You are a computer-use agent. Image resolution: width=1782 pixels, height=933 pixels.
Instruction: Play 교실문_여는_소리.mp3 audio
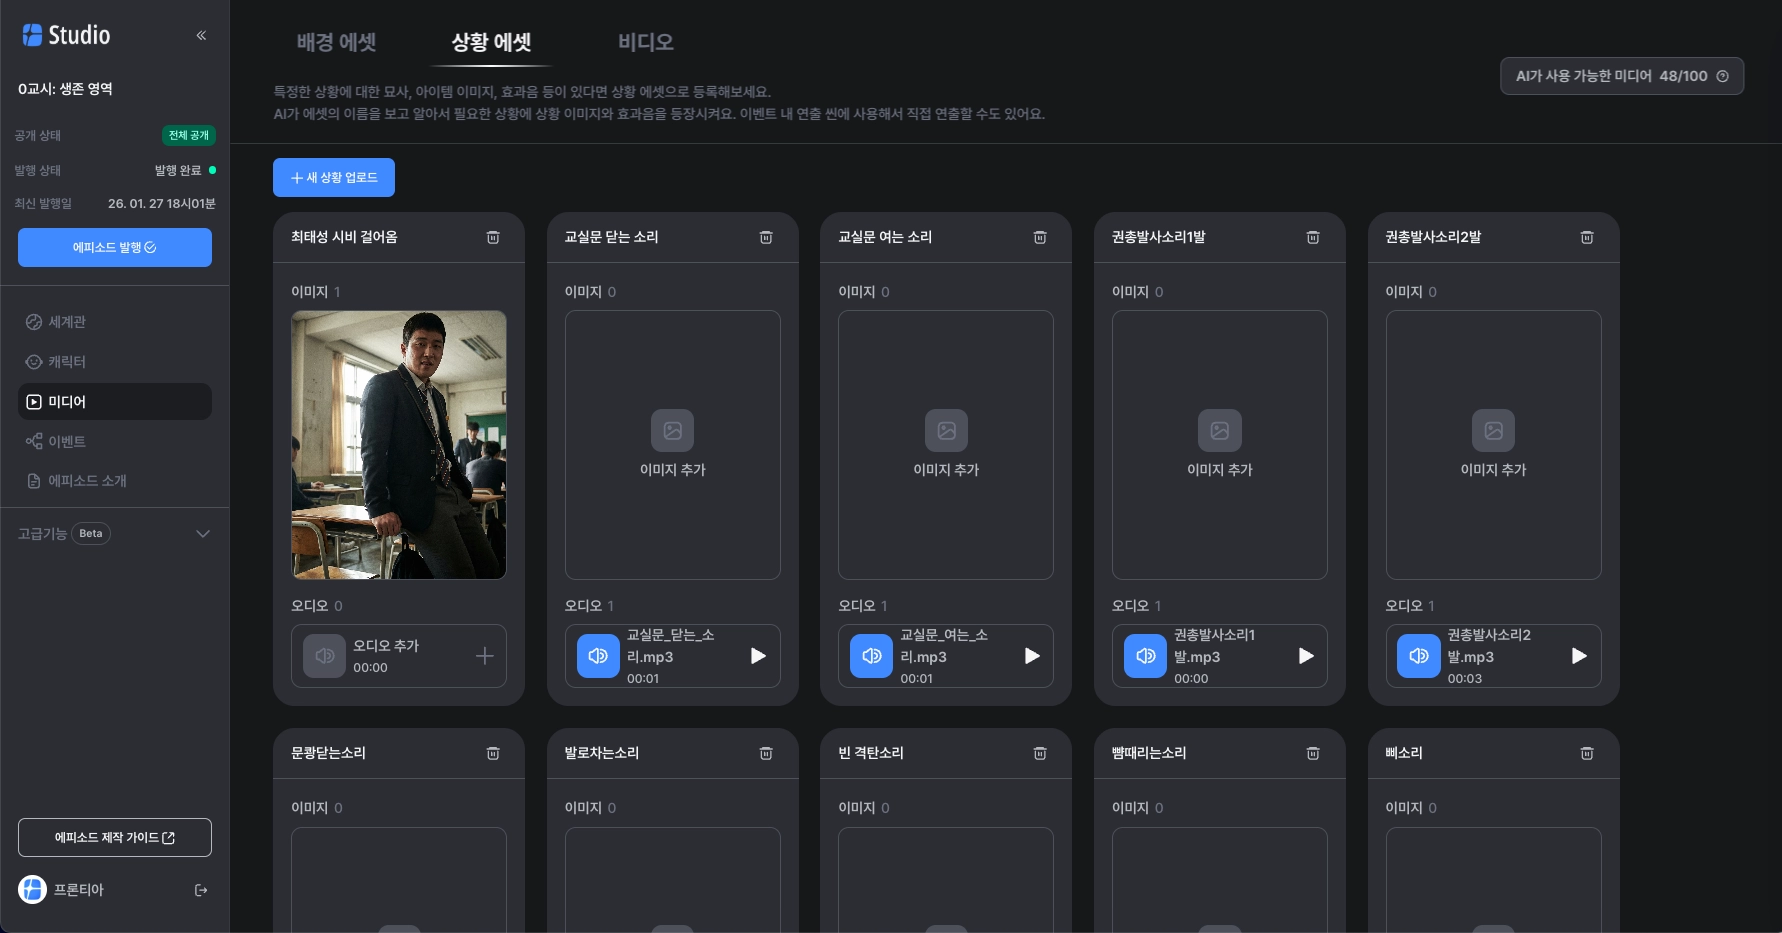pyautogui.click(x=1032, y=656)
